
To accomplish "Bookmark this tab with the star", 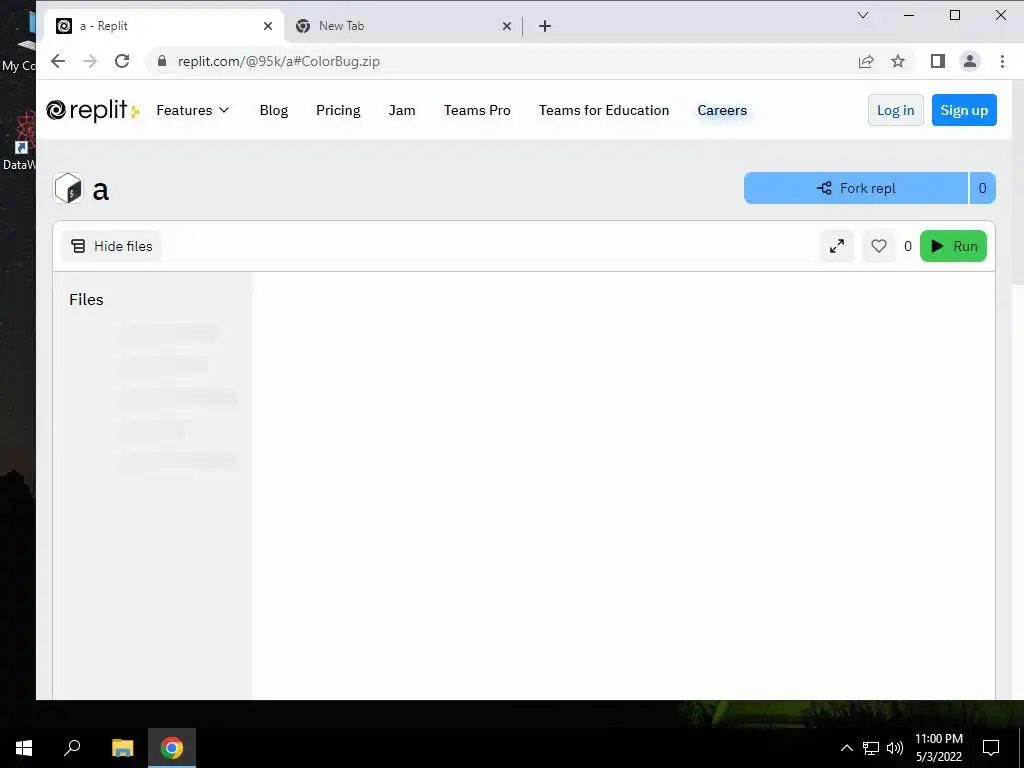I will pos(898,61).
